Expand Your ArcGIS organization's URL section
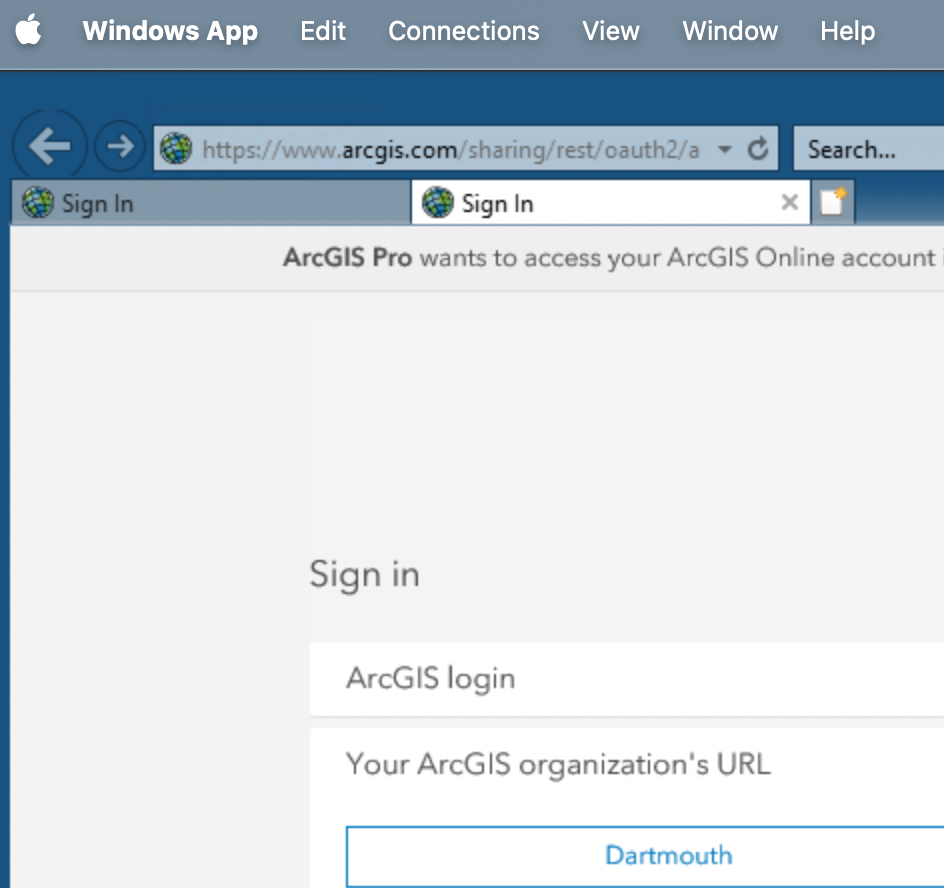This screenshot has height=888, width=944. 627,764
